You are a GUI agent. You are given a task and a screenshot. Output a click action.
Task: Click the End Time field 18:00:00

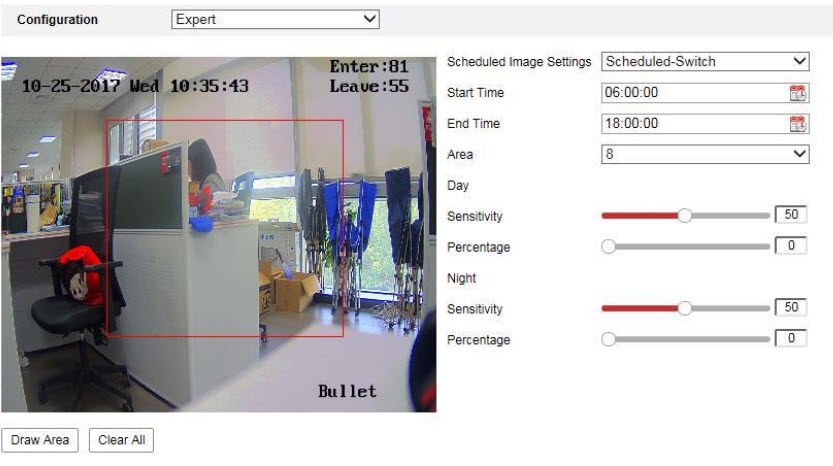694,124
